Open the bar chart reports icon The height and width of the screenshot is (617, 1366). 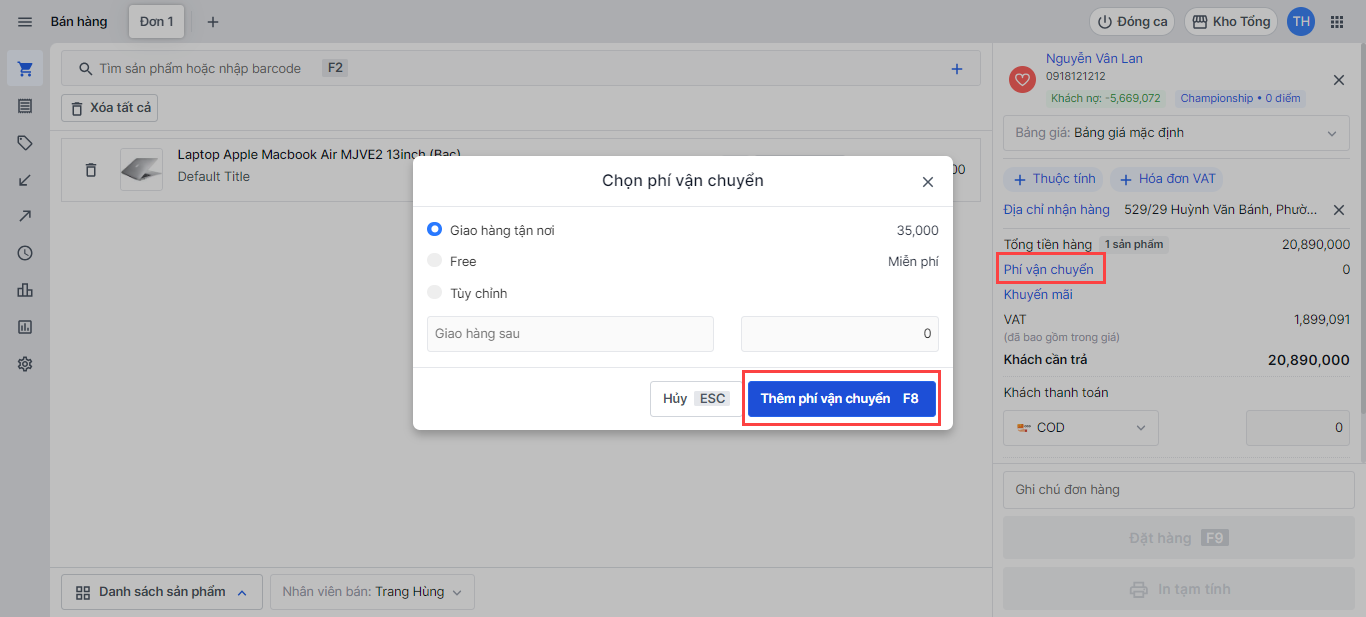point(25,290)
